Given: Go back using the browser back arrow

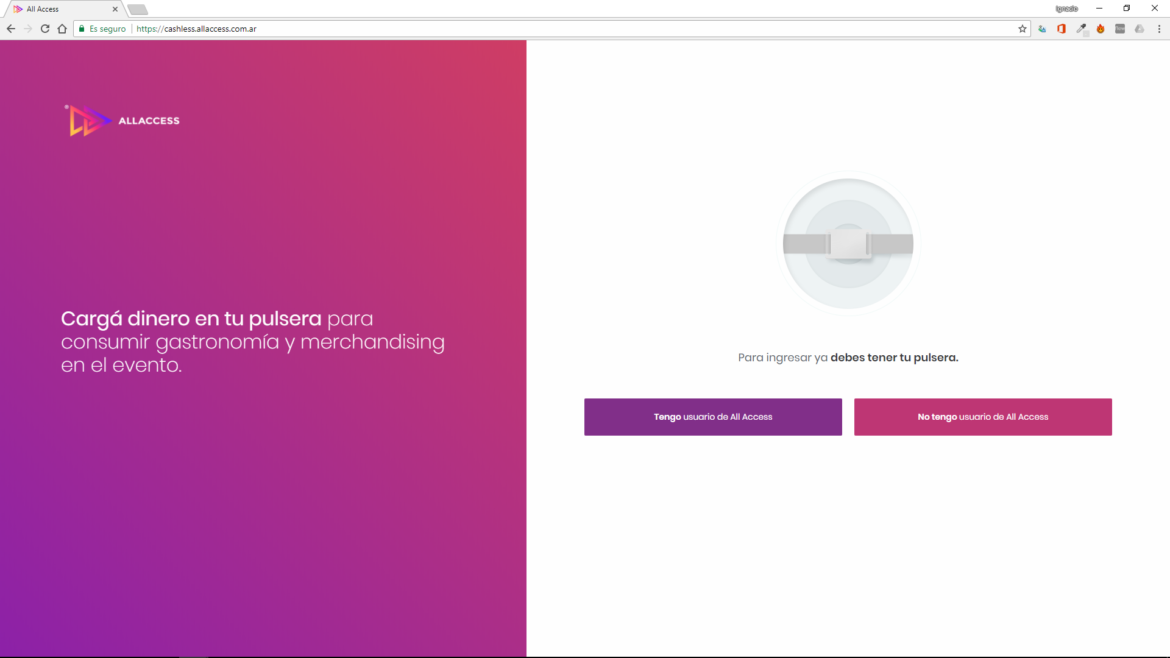Looking at the screenshot, I should 11,29.
